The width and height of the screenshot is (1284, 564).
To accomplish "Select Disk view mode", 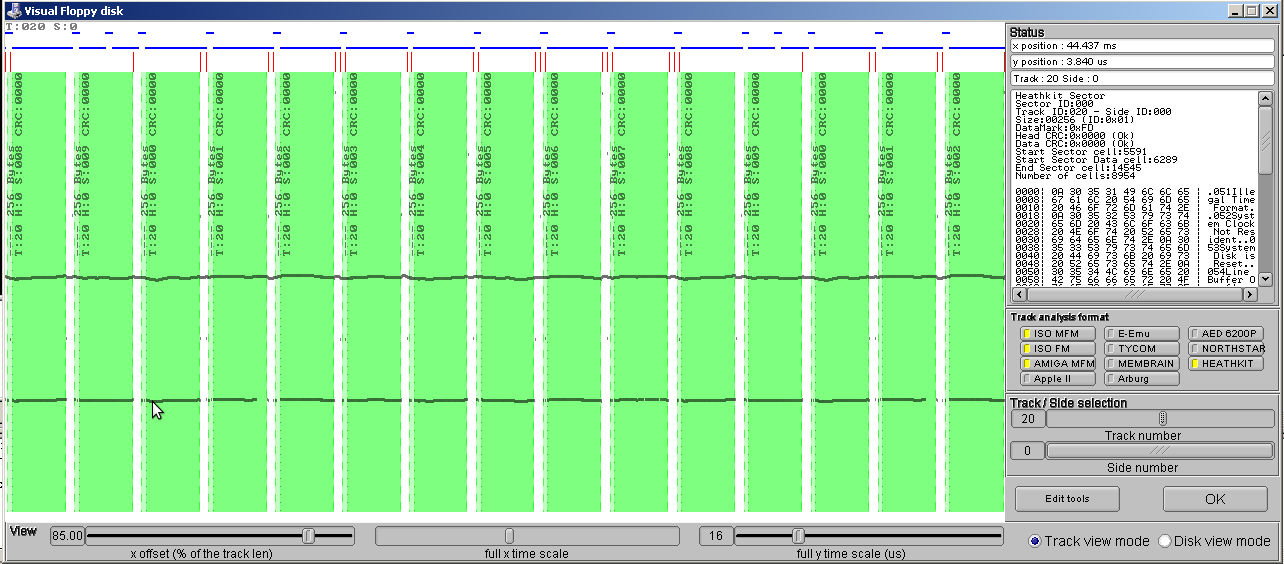I will click(1214, 541).
